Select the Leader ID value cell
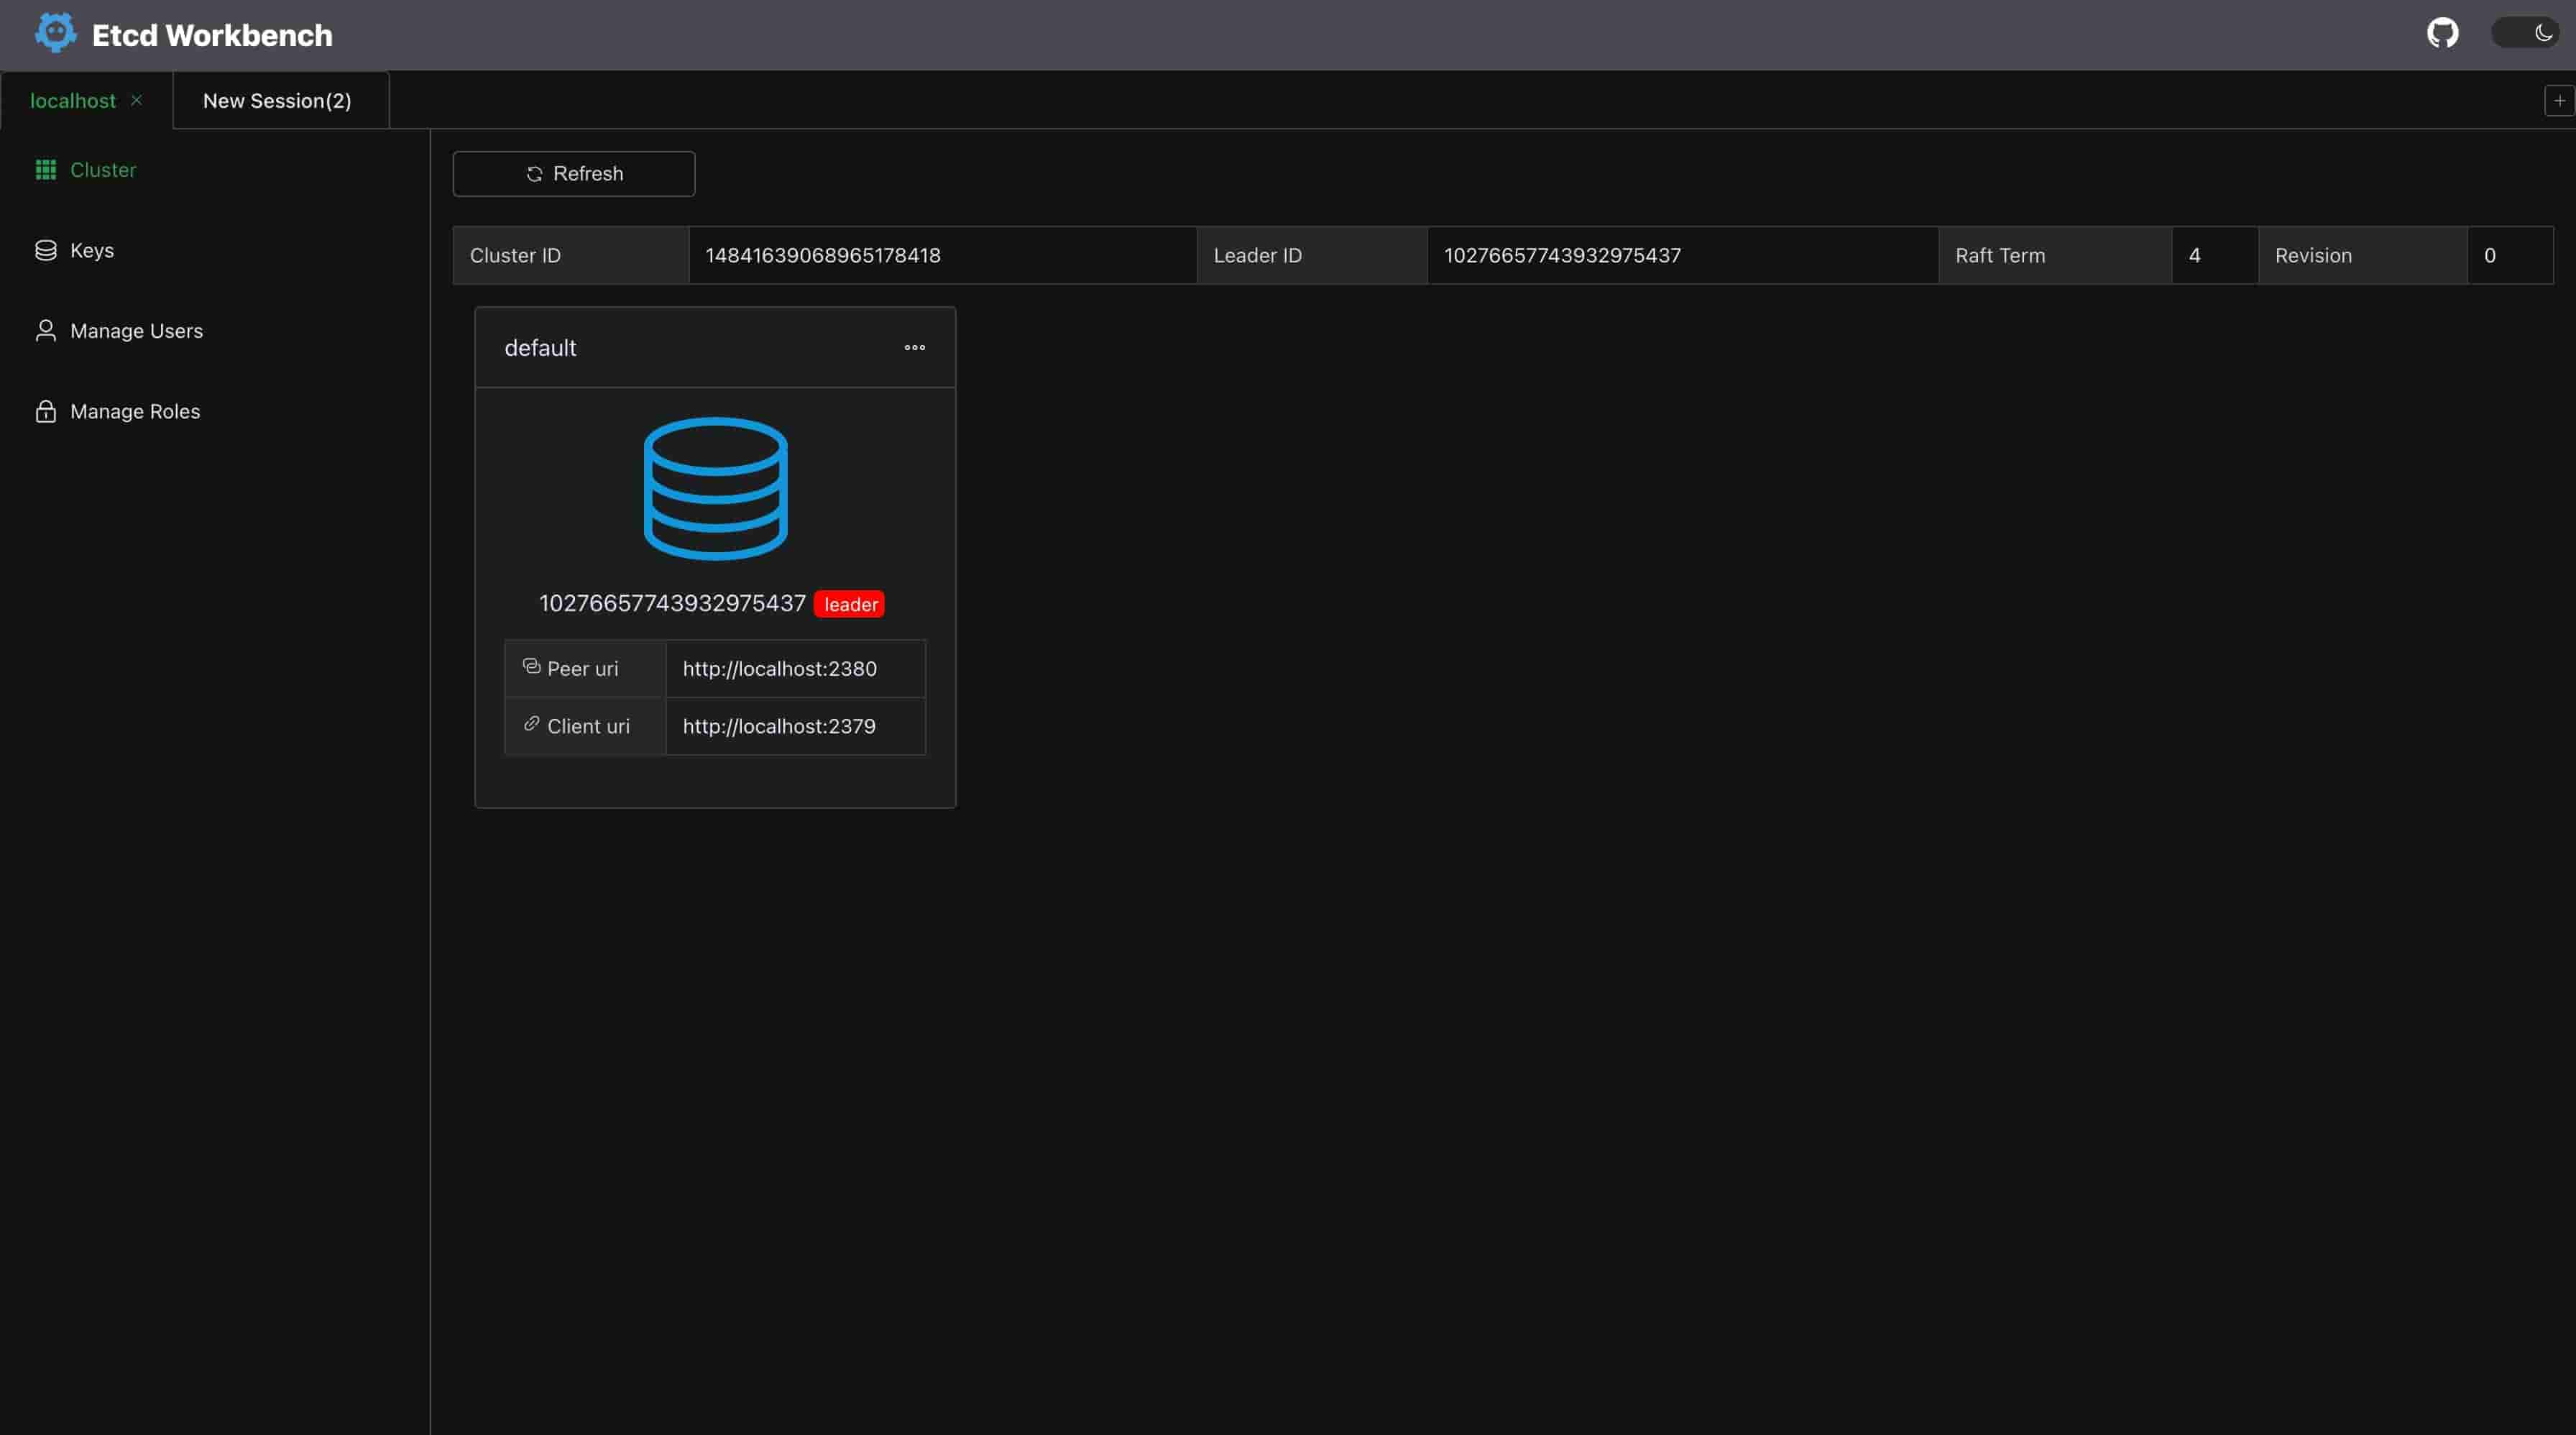Viewport: 2576px width, 1435px height. (x=1682, y=255)
